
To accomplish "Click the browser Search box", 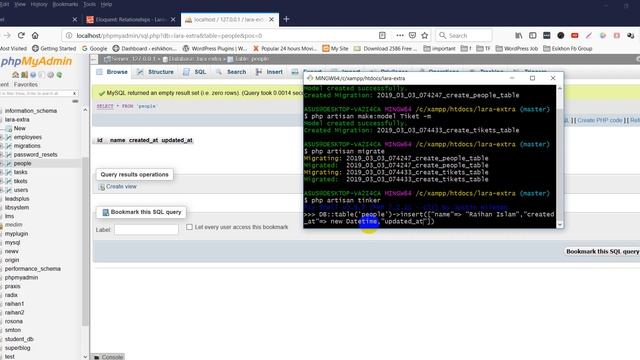I will [463, 36].
